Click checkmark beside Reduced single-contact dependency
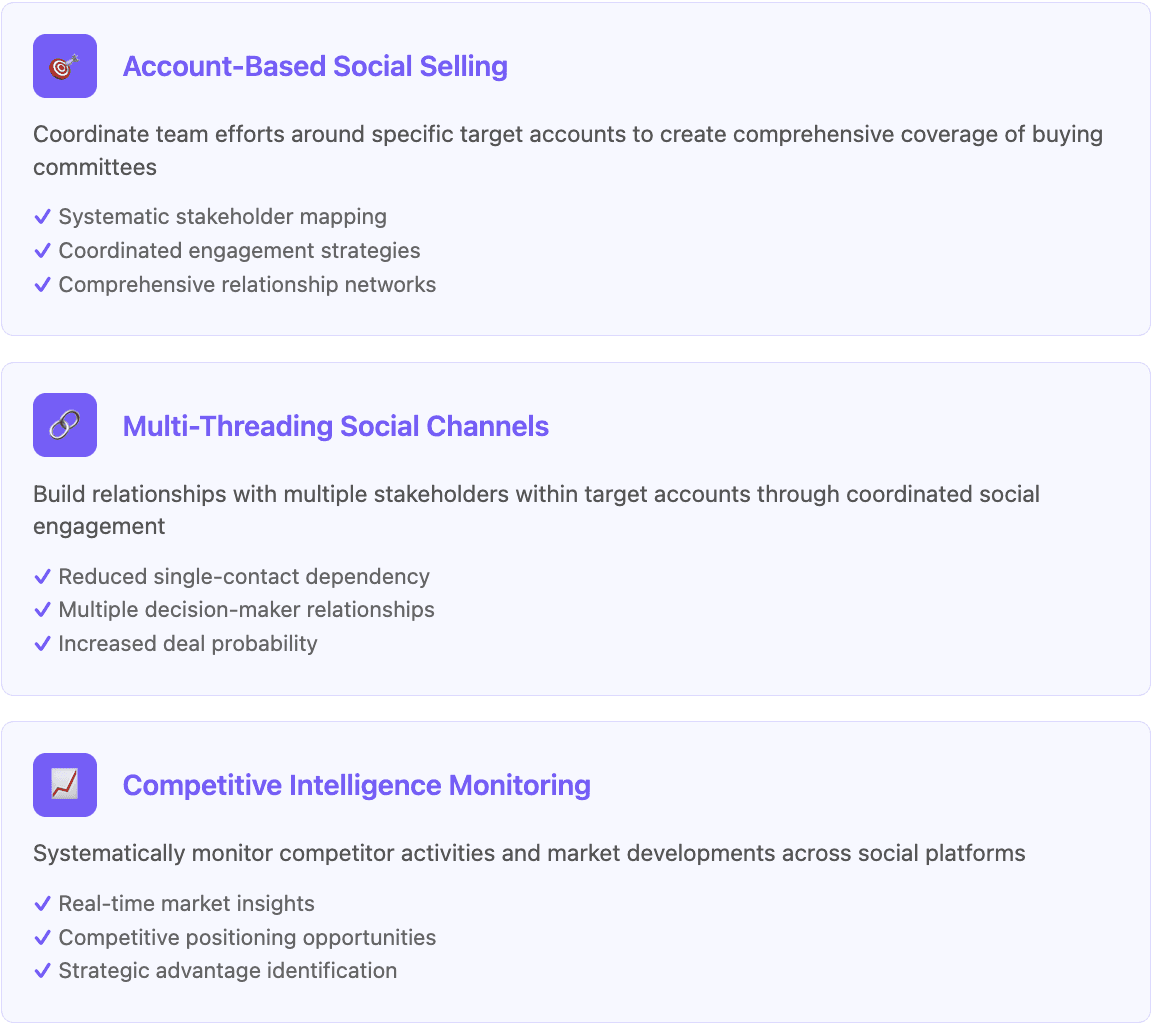Screen dimensions: 1152x1024 pyautogui.click(x=43, y=577)
